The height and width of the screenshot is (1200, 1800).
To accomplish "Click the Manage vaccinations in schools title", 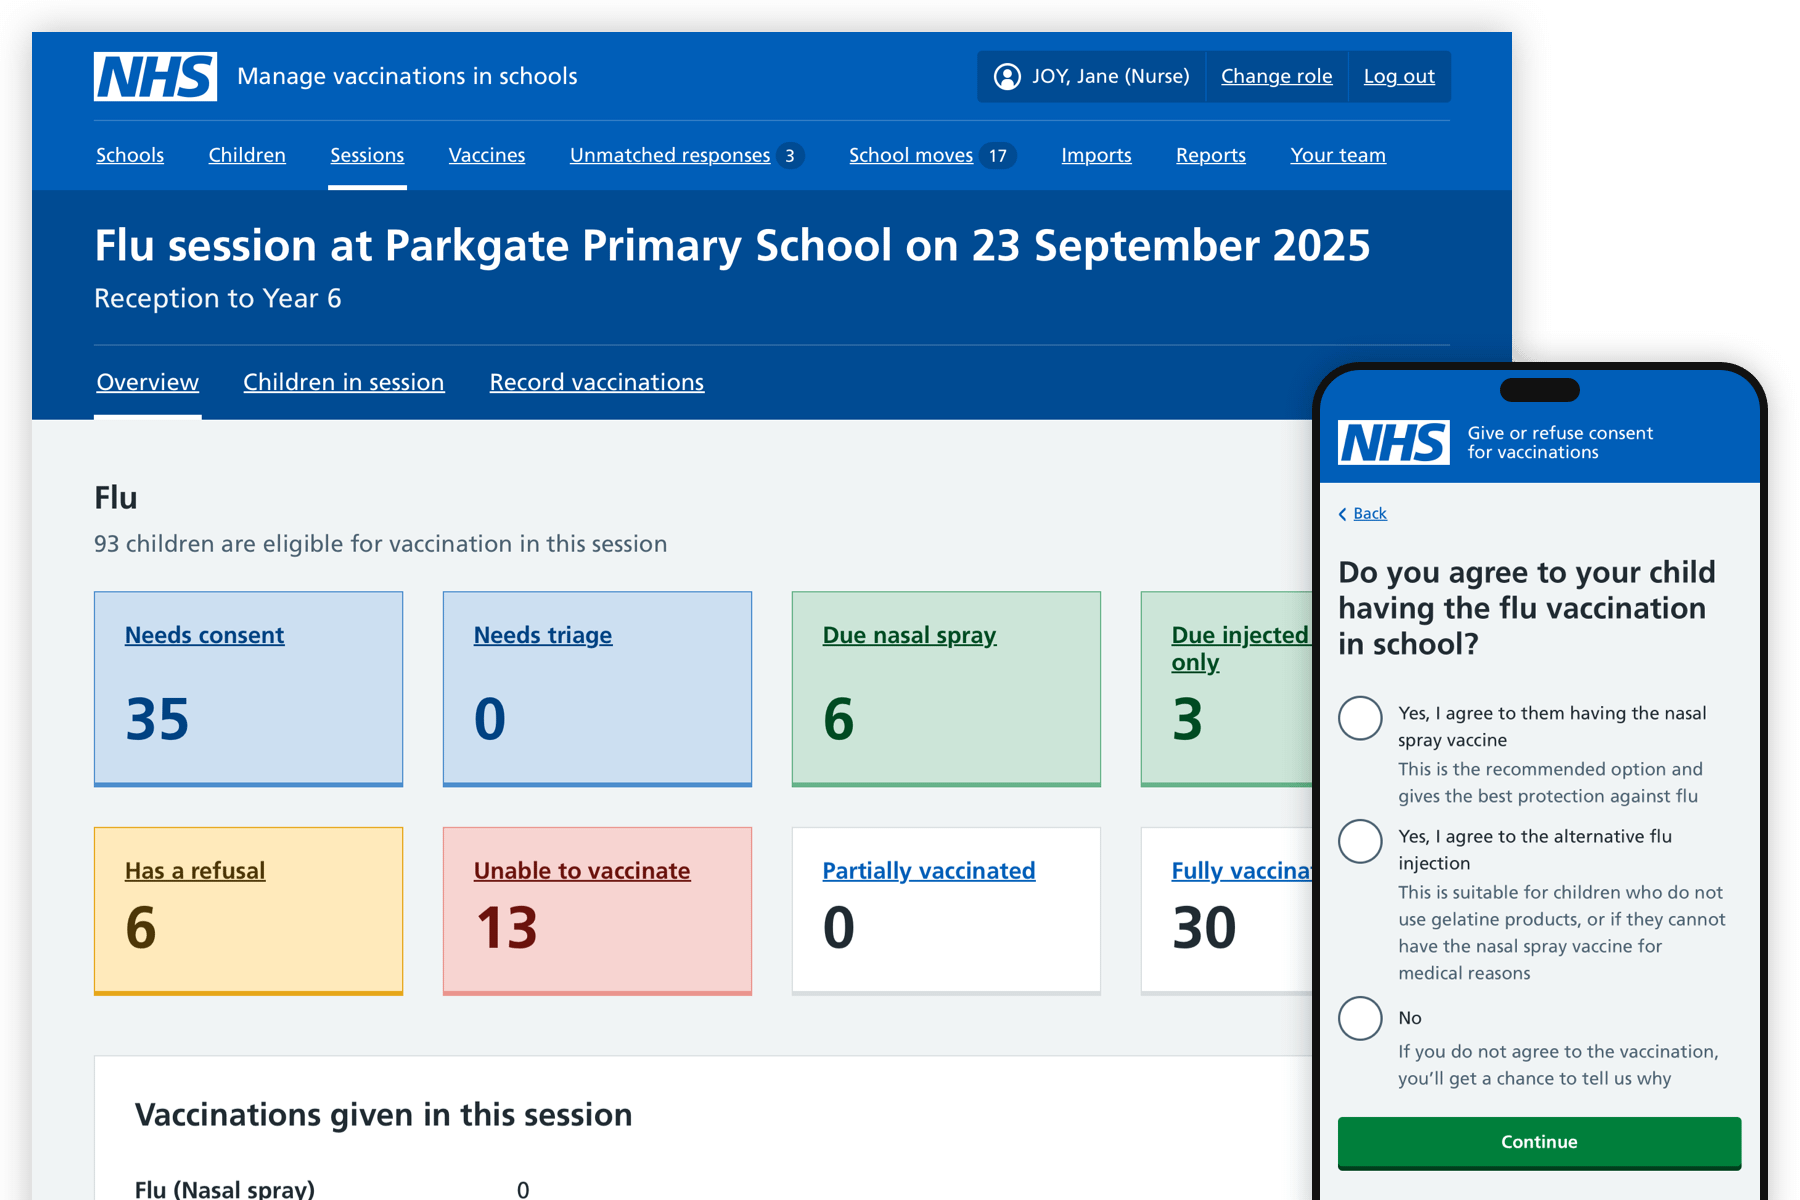I will tap(407, 76).
